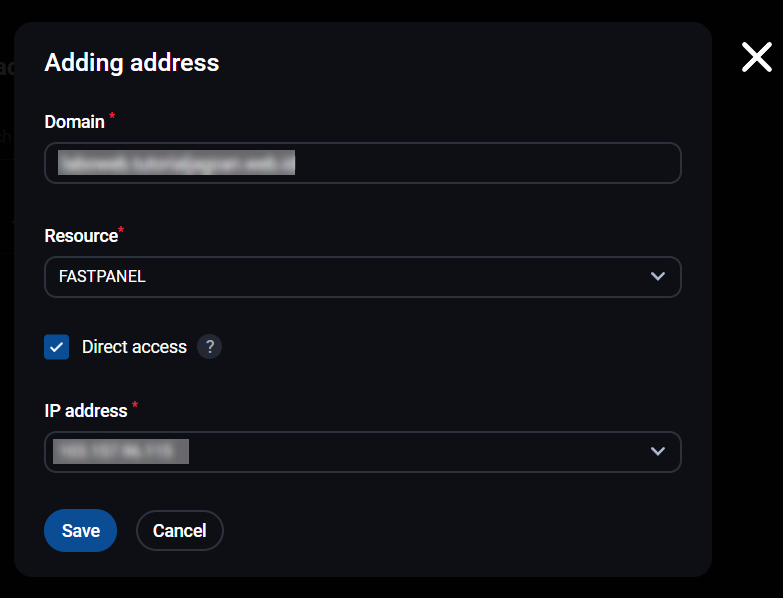Expand the Resource dropdown chevron
The image size is (783, 598).
[658, 277]
